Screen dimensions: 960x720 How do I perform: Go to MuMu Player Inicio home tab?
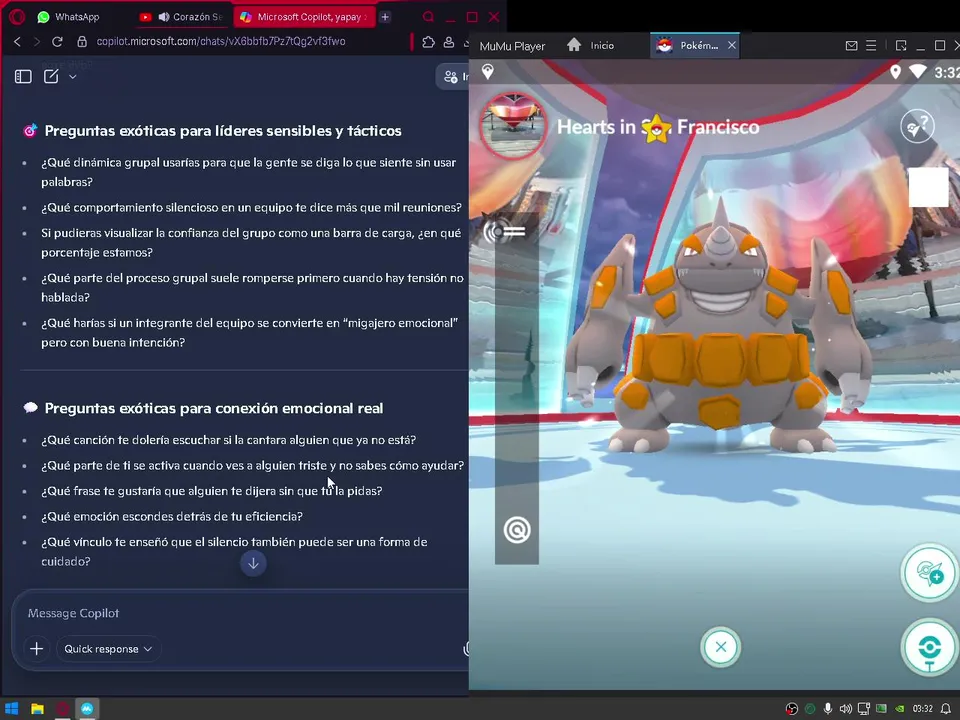[x=590, y=45]
